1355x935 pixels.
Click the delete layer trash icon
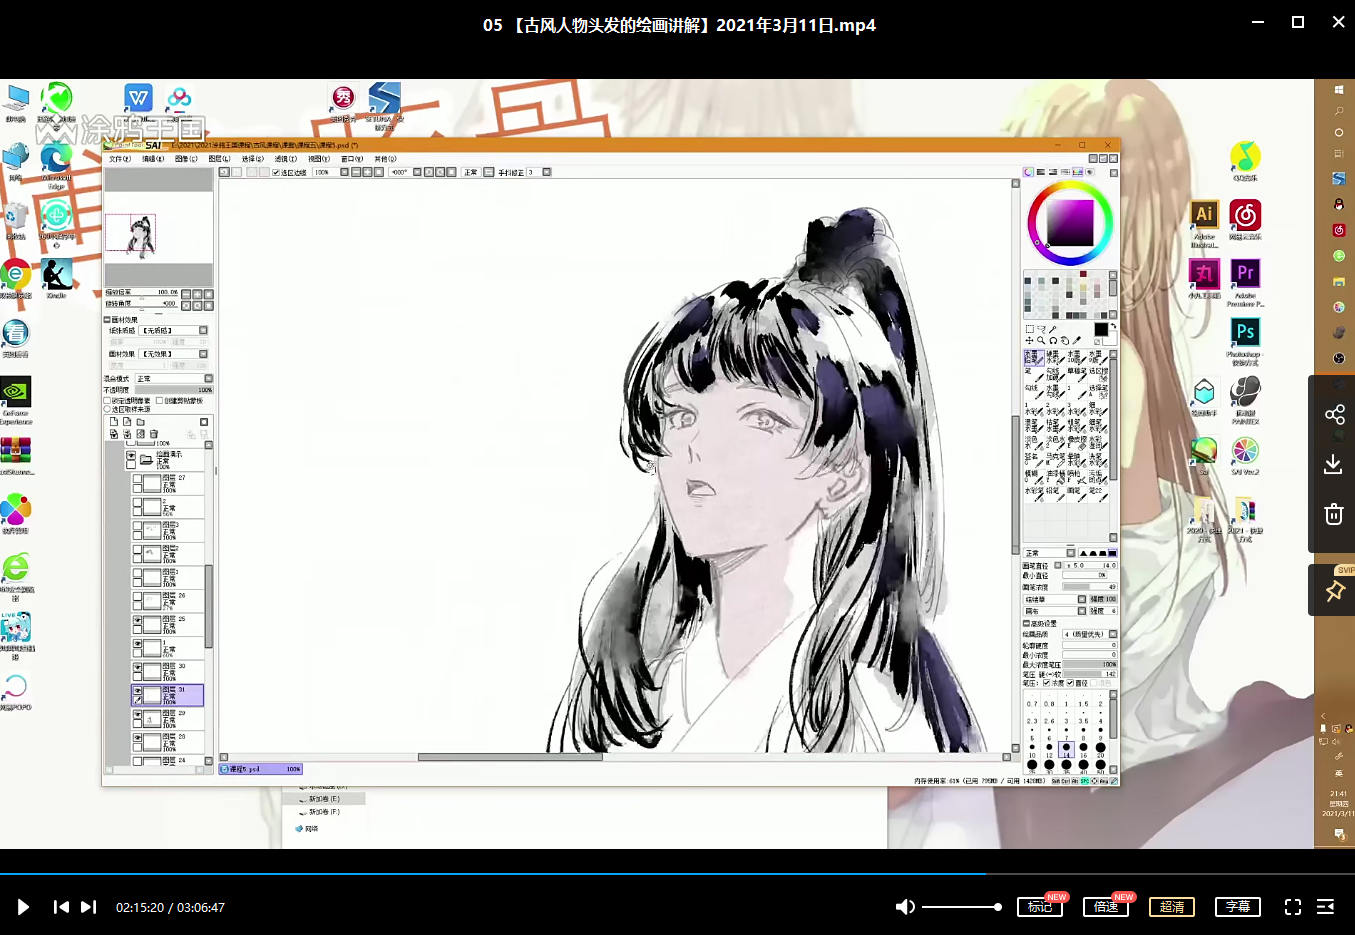pos(154,434)
